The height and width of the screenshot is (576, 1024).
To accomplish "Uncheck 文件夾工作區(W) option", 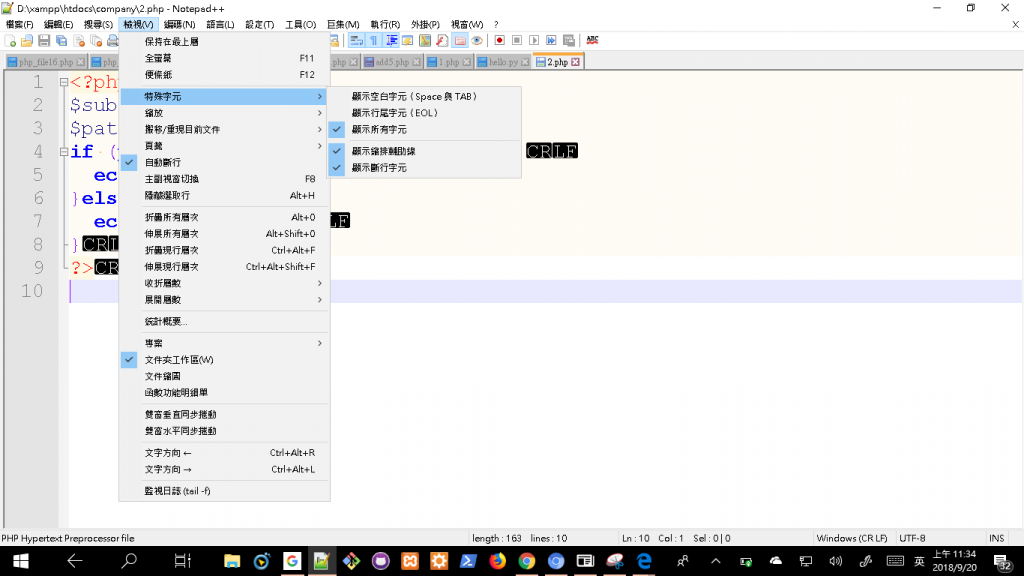I will click(224, 360).
